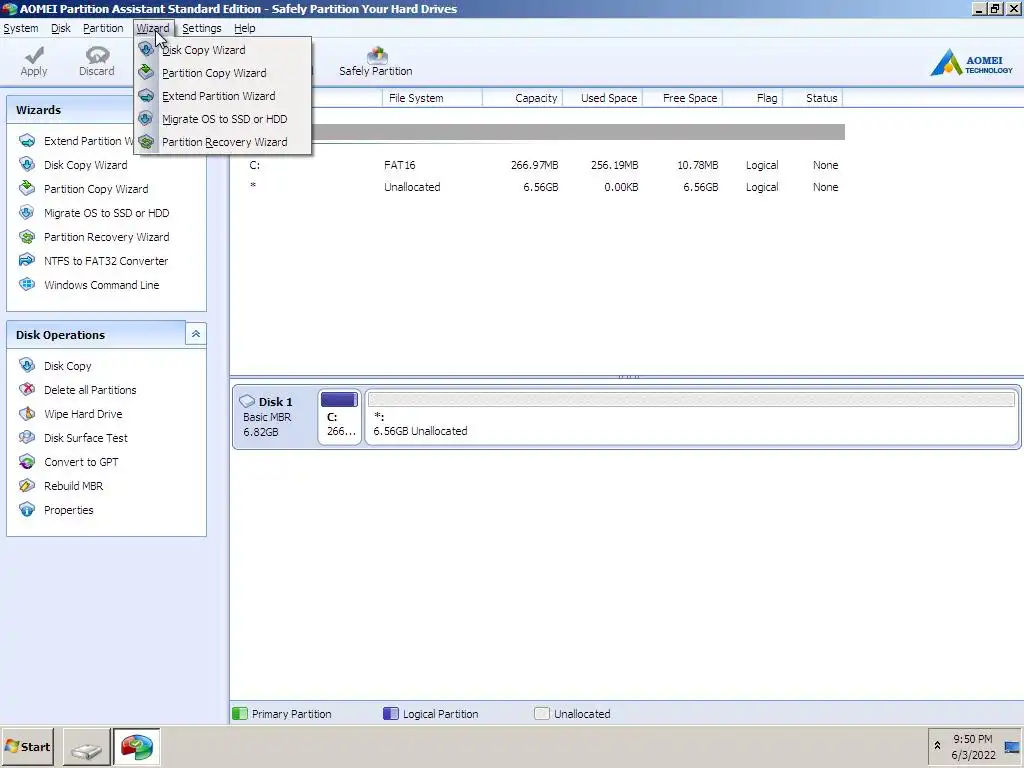Click the green Primary Partition legend swatch
1024x768 pixels.
pos(240,713)
